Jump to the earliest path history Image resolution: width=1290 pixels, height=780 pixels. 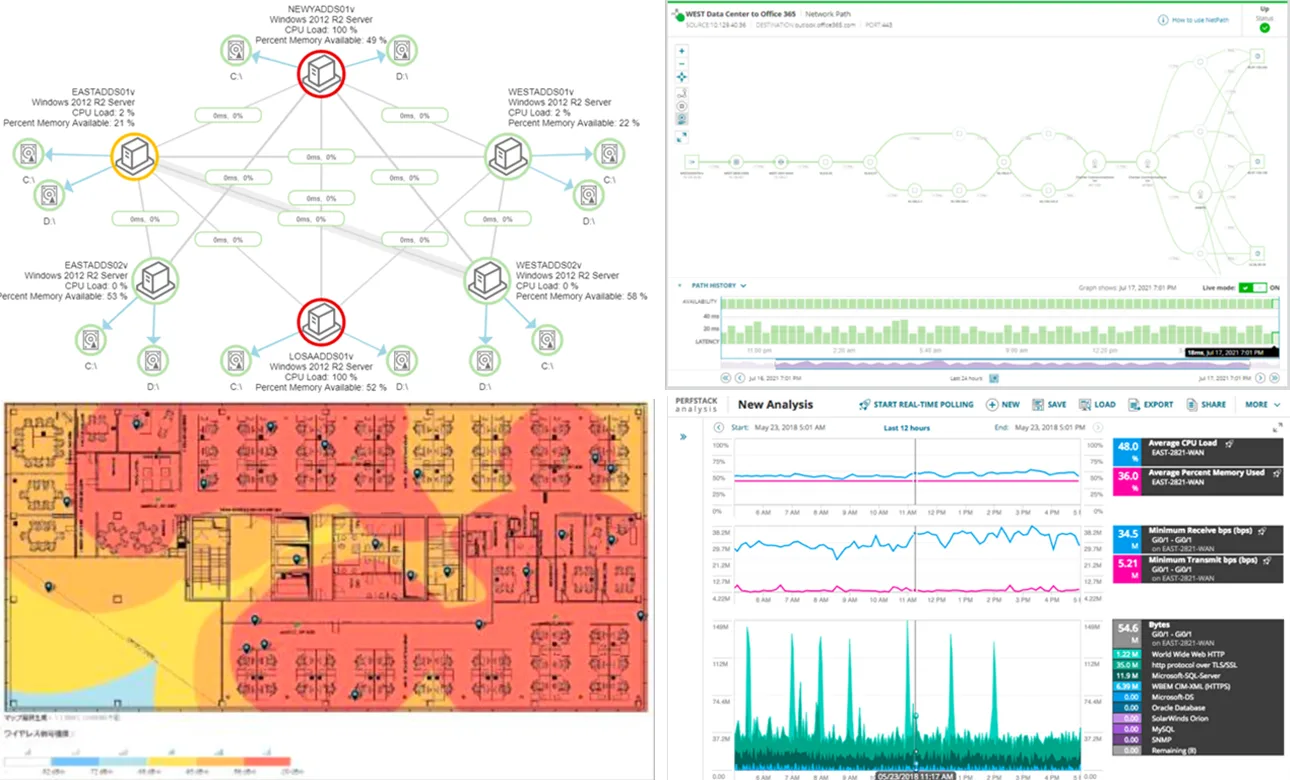[x=726, y=378]
